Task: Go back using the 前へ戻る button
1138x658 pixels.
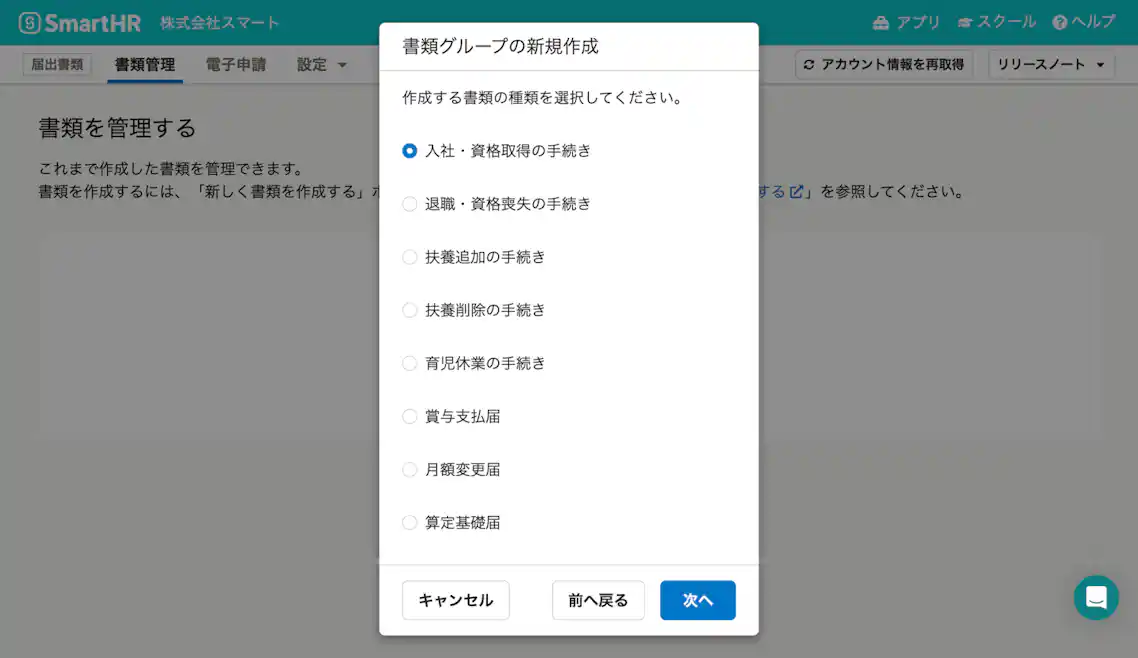Action: click(598, 600)
